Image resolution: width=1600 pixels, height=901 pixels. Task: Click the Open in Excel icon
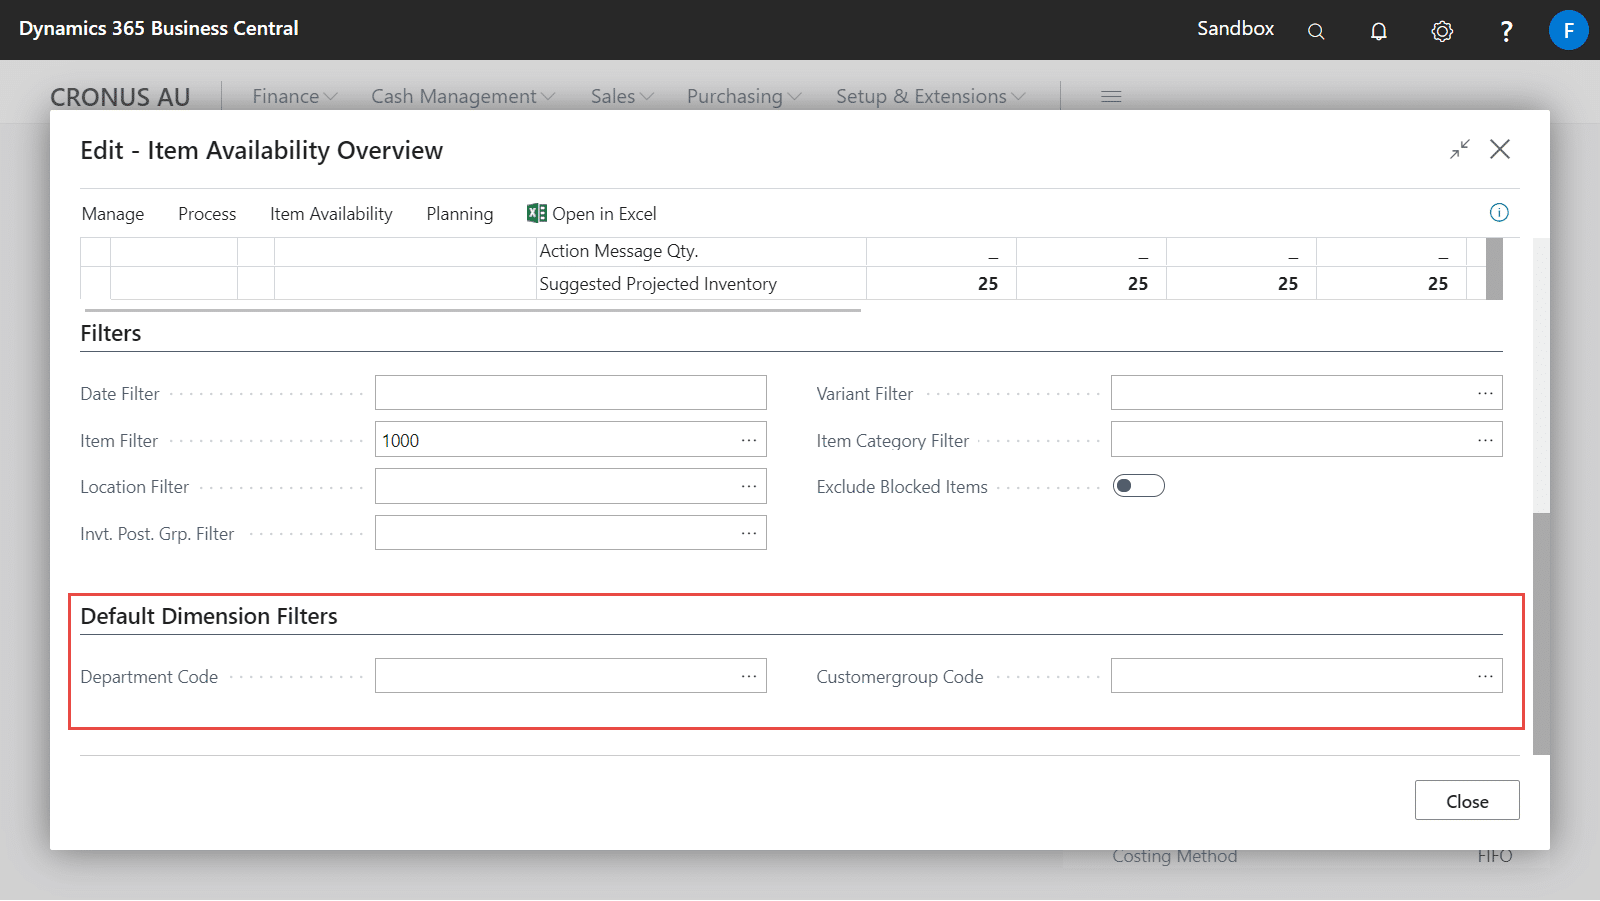(x=537, y=213)
